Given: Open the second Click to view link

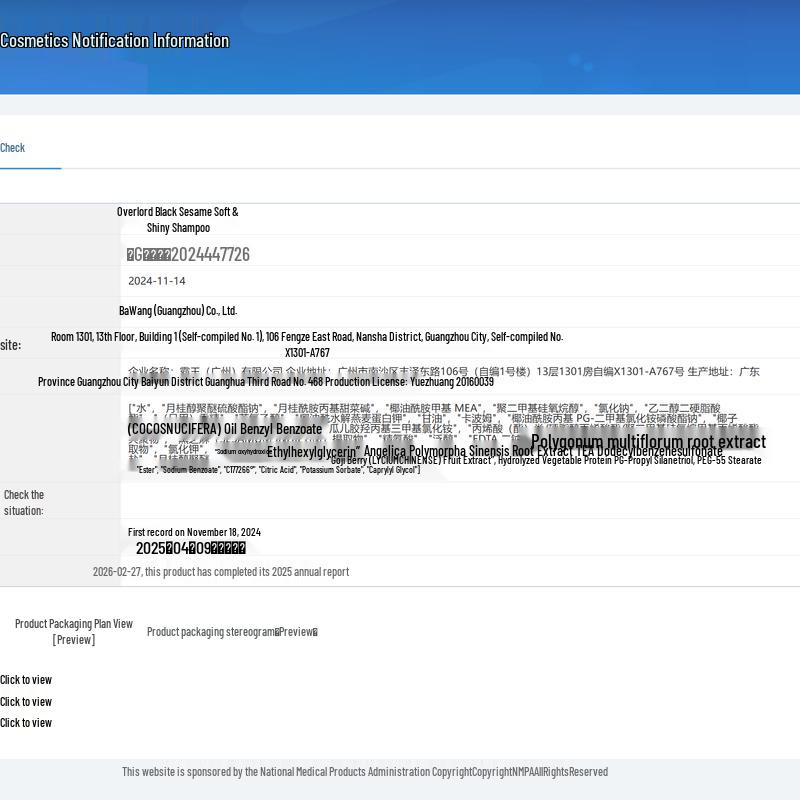Looking at the screenshot, I should point(26,702).
